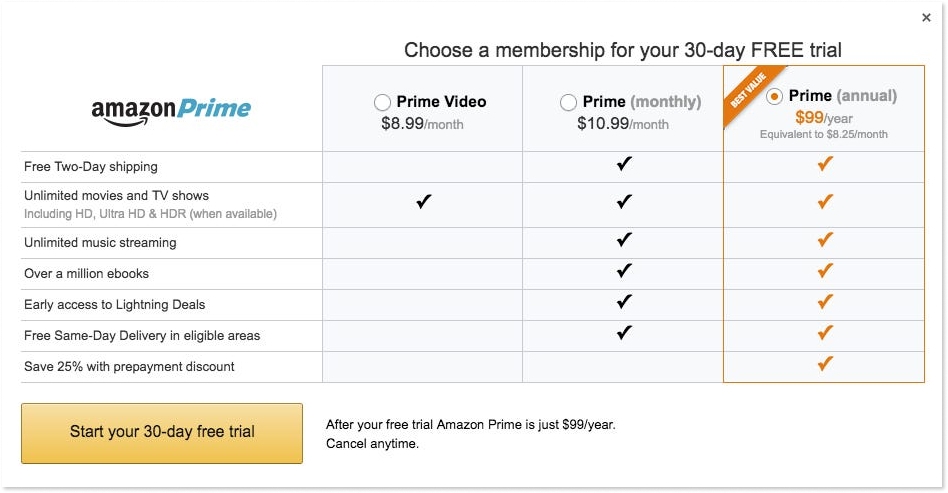Image resolution: width=948 pixels, height=493 pixels.
Task: Click monthly checkmark for unlimited music streaming
Action: (x=624, y=240)
